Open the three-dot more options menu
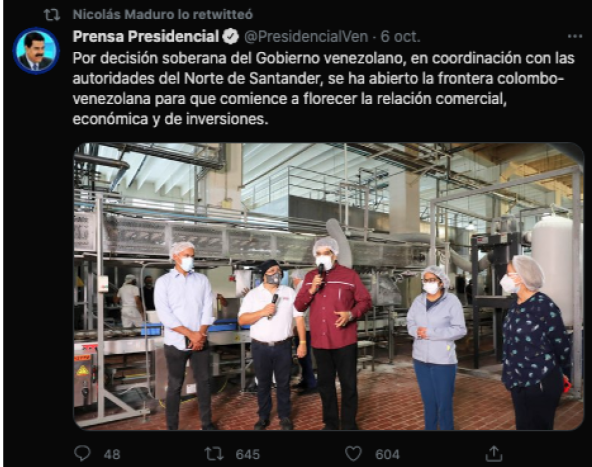Viewport: 592px width, 467px height. 575,36
